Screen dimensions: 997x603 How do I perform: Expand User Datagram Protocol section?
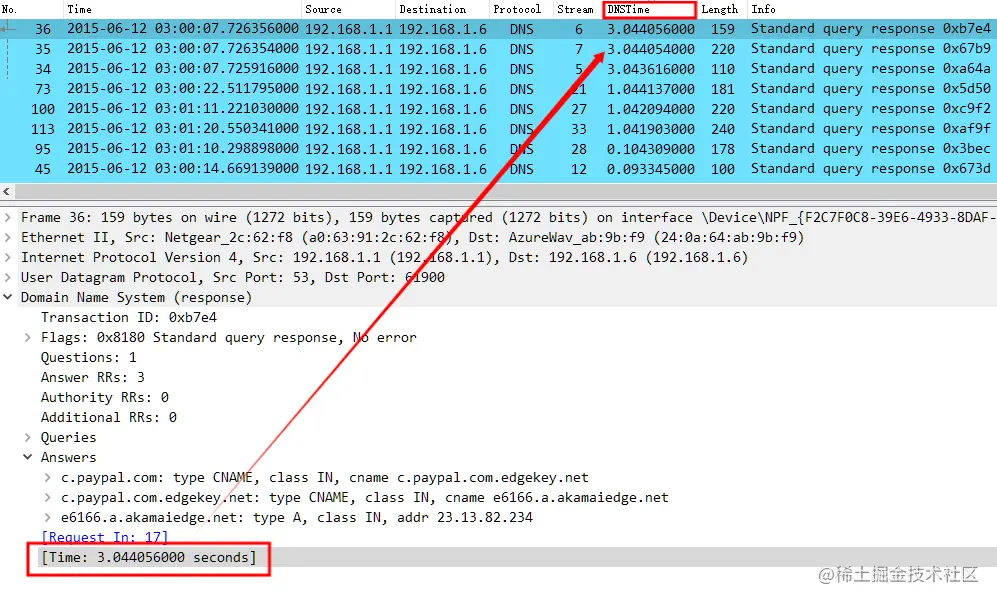click(8, 277)
